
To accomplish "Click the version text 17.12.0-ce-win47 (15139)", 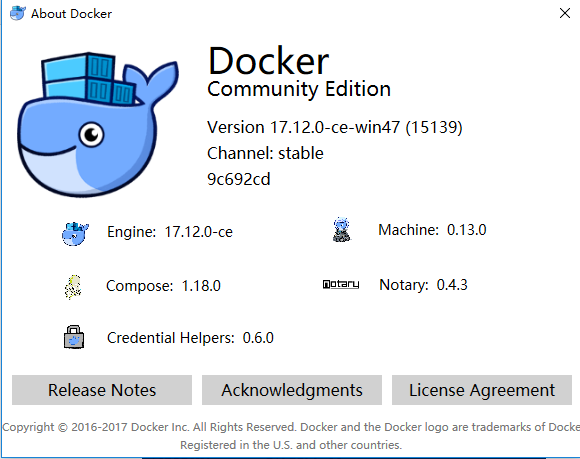I will tap(335, 128).
